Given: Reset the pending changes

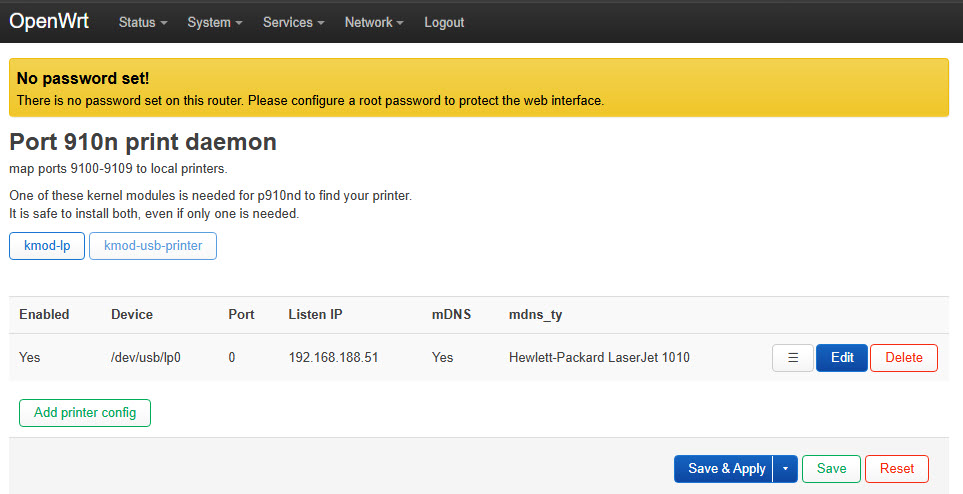Looking at the screenshot, I should point(897,469).
